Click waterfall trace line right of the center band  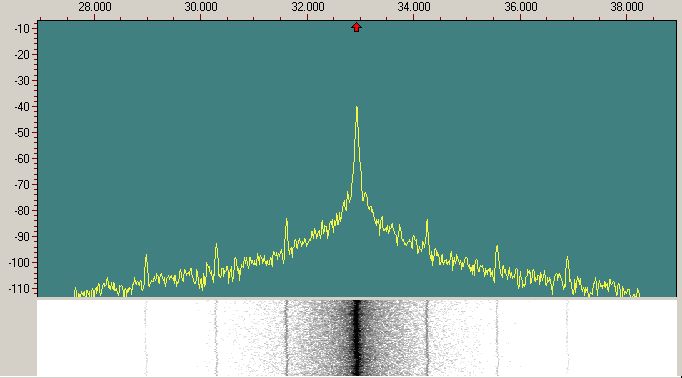(x=427, y=338)
